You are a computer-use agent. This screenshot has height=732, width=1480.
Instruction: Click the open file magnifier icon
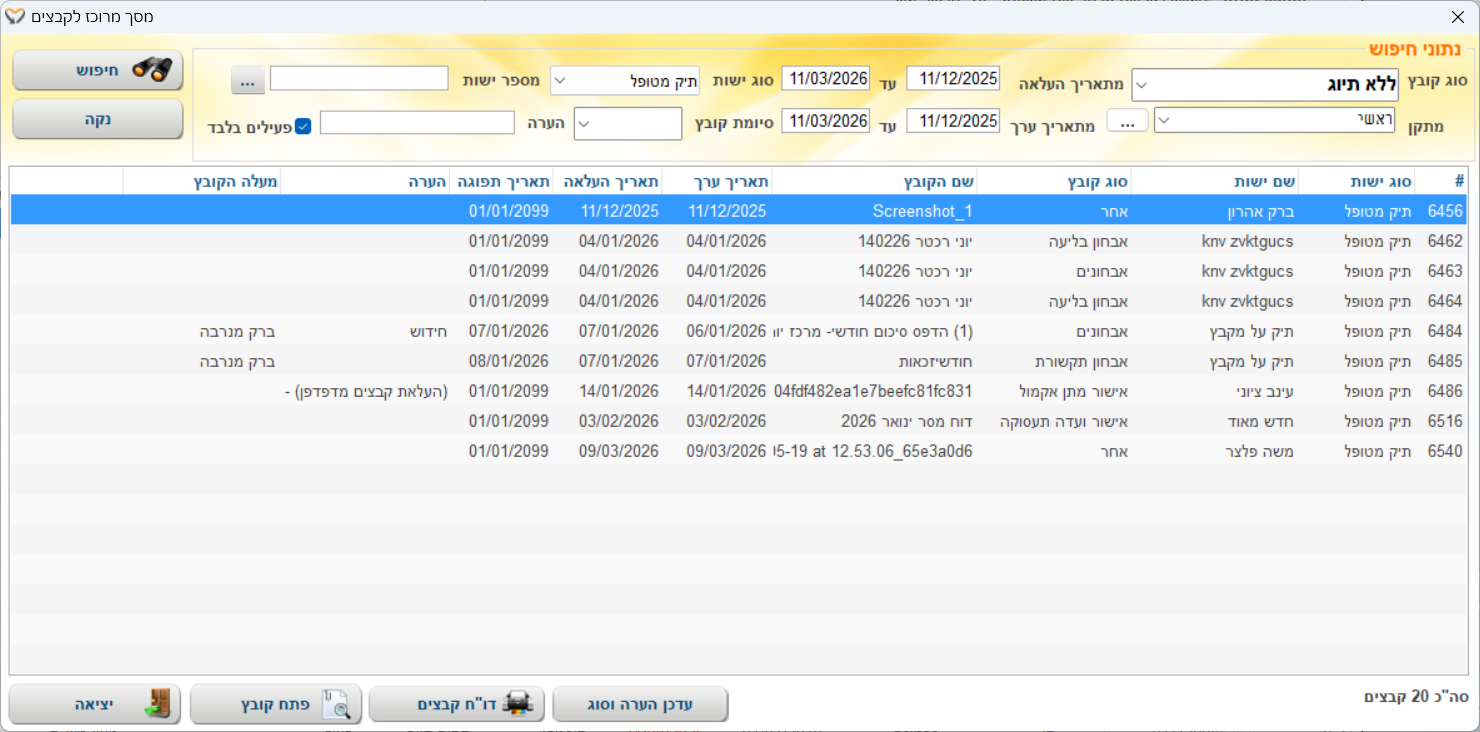(x=338, y=704)
